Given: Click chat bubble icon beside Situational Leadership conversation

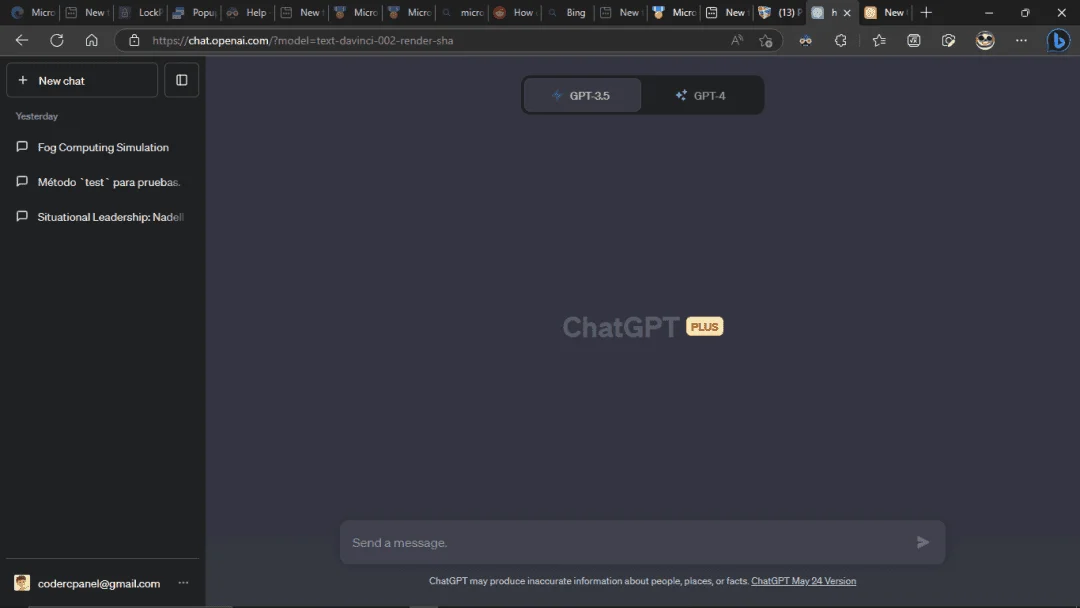Looking at the screenshot, I should (x=22, y=216).
